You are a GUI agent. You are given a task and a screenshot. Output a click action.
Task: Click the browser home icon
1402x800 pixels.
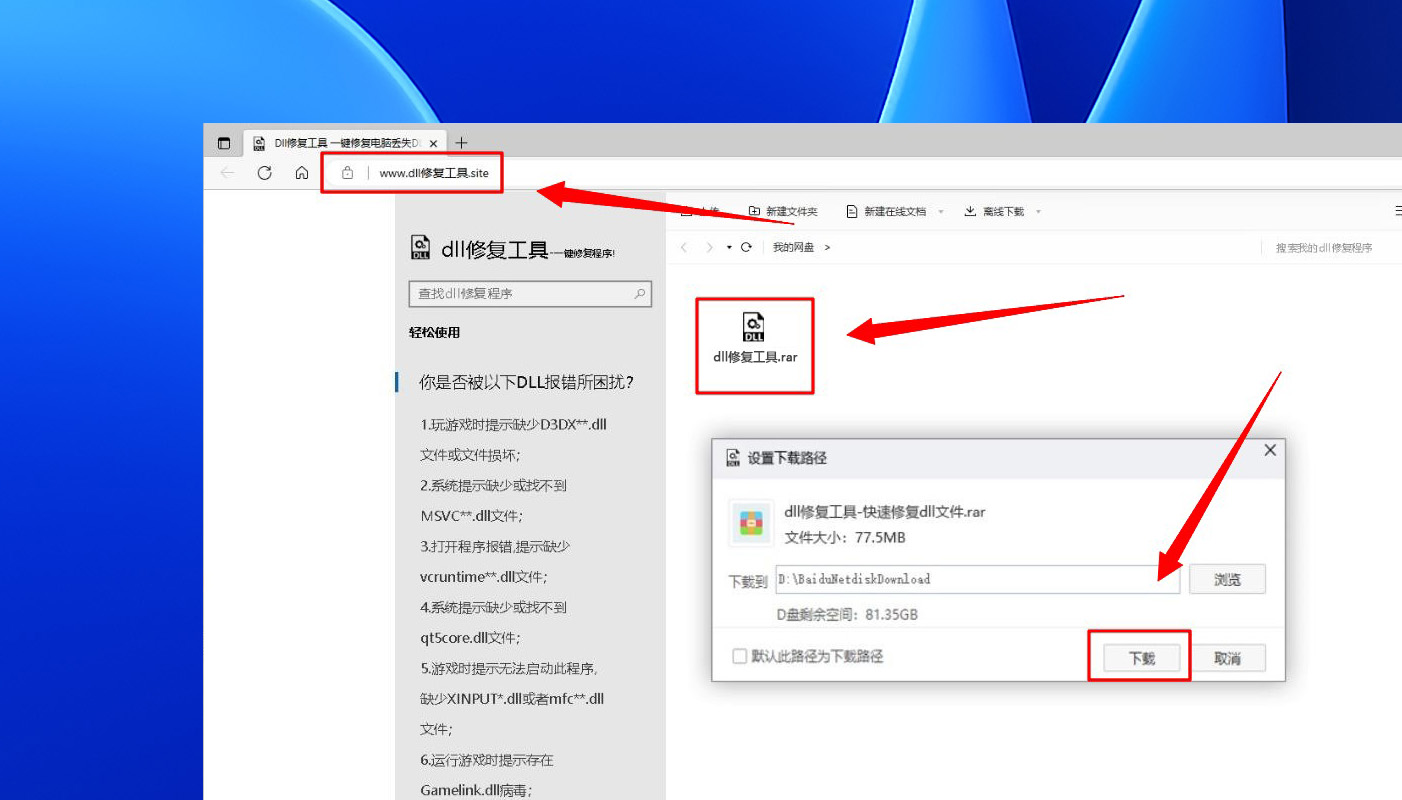click(302, 172)
